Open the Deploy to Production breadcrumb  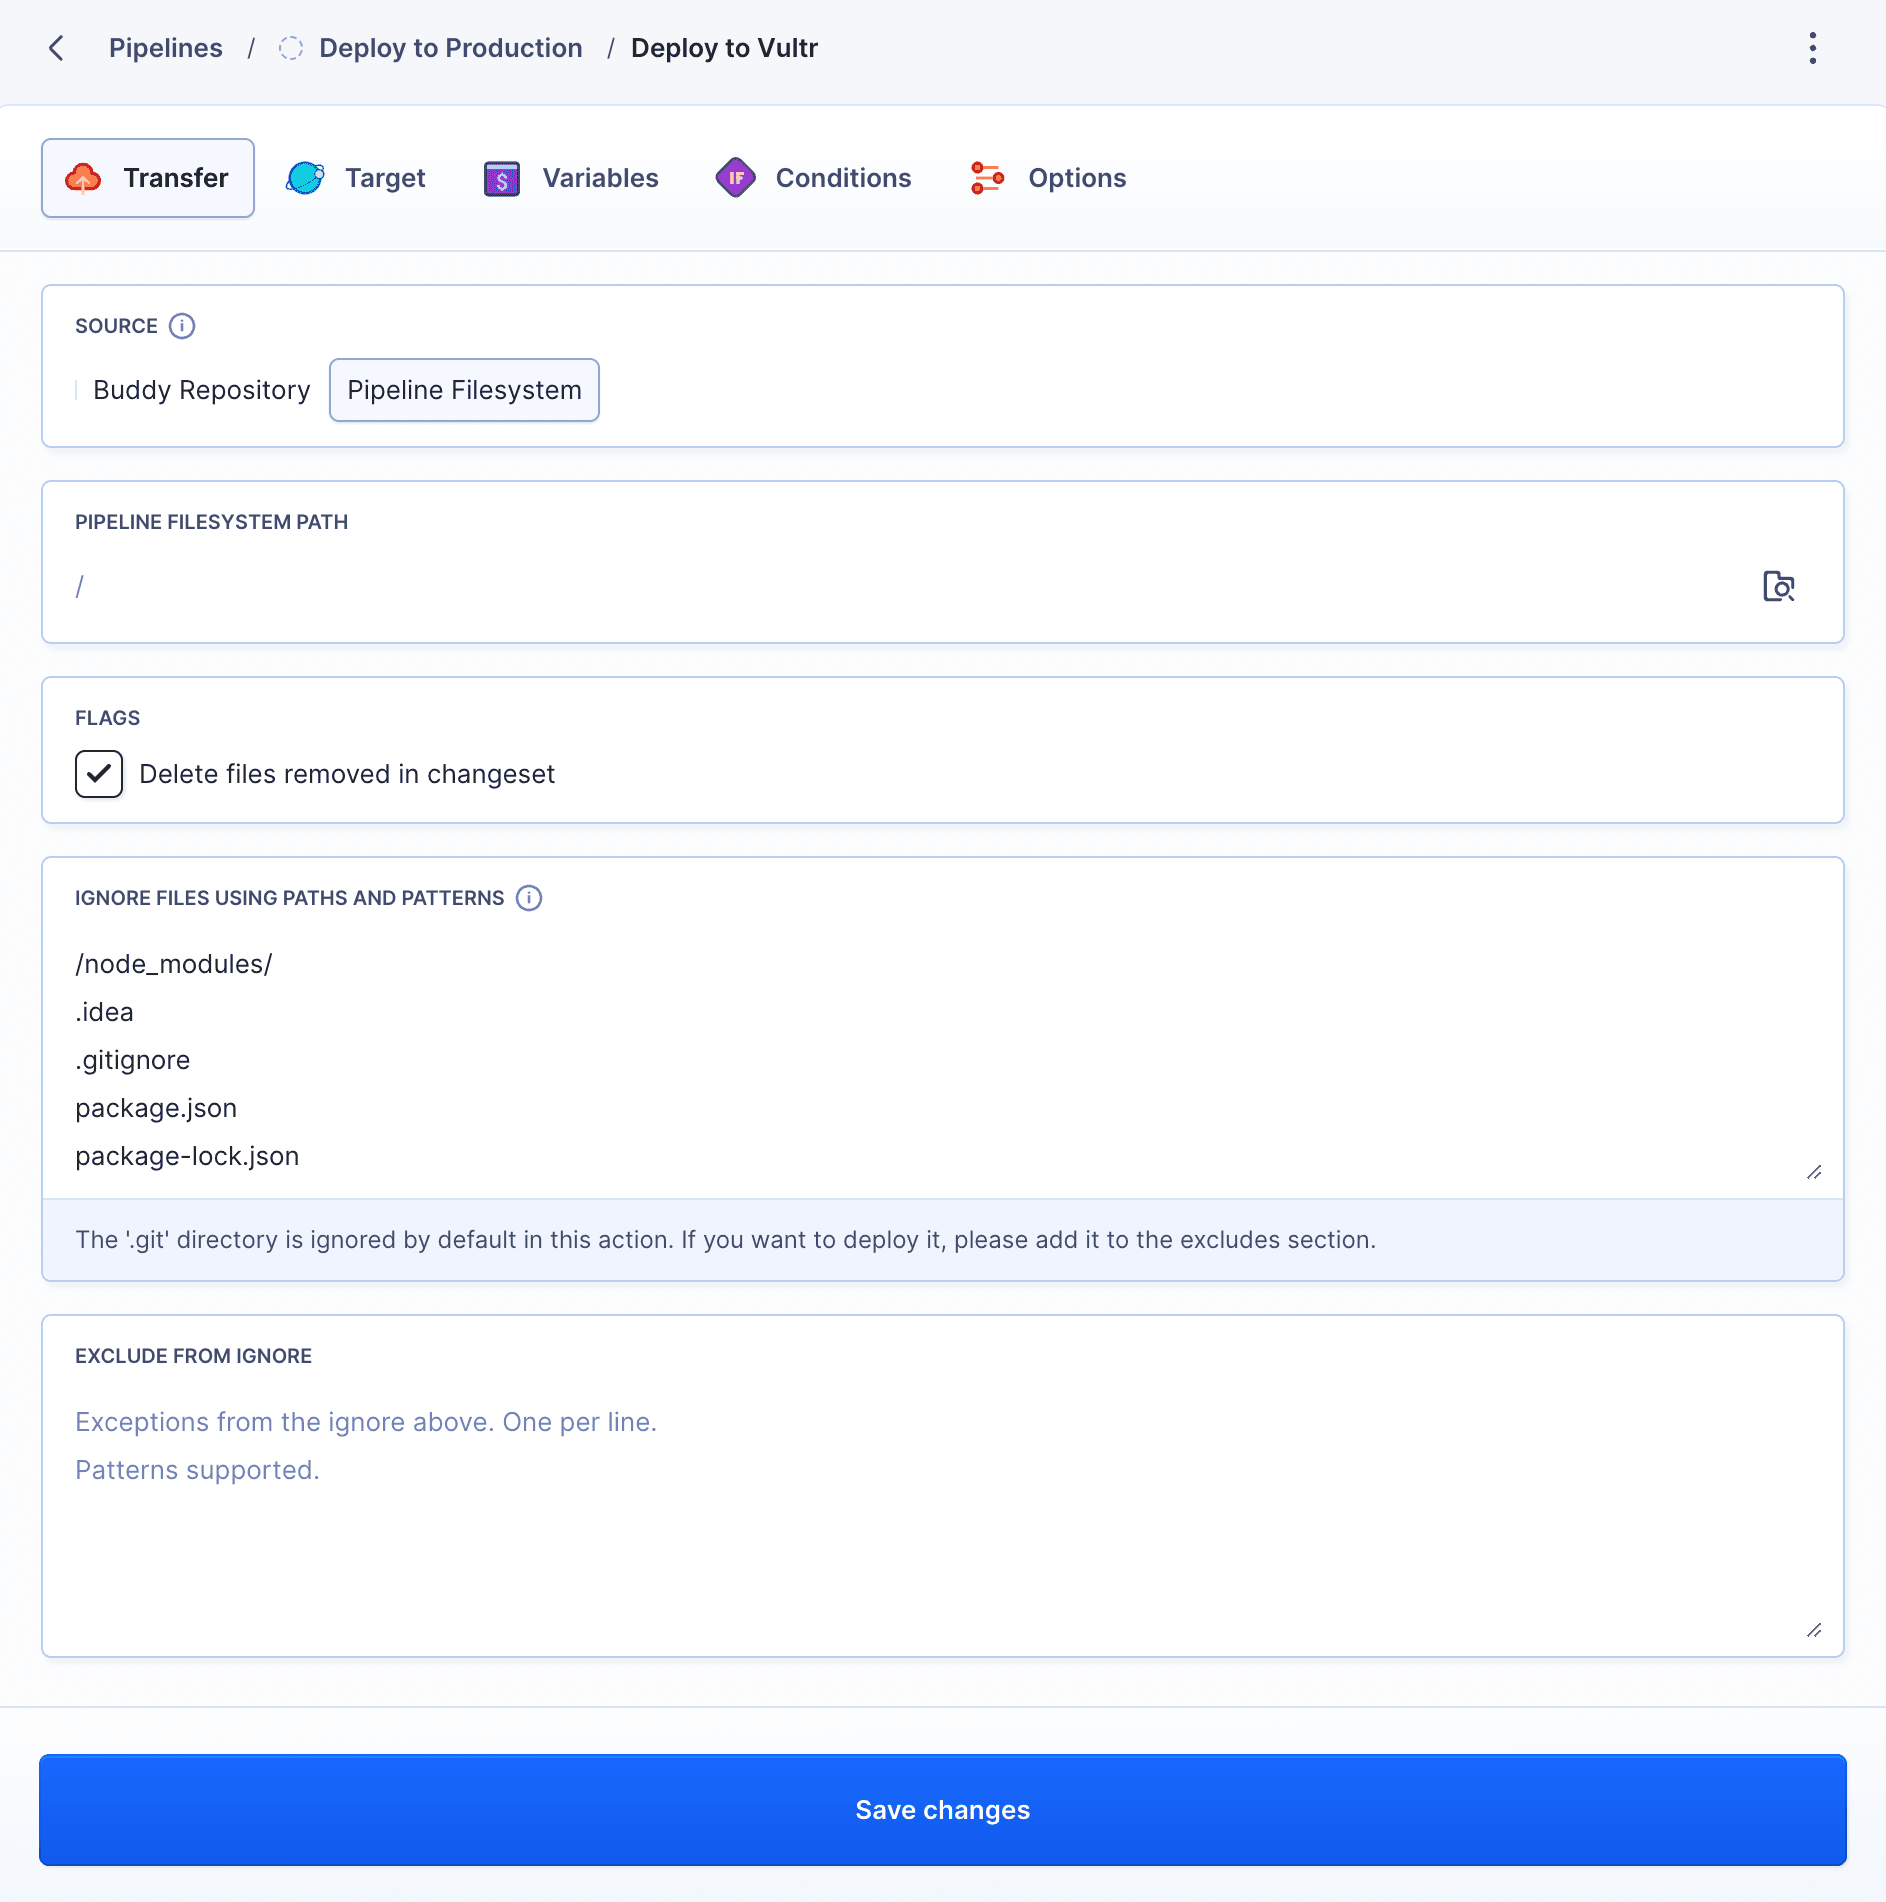click(x=450, y=47)
